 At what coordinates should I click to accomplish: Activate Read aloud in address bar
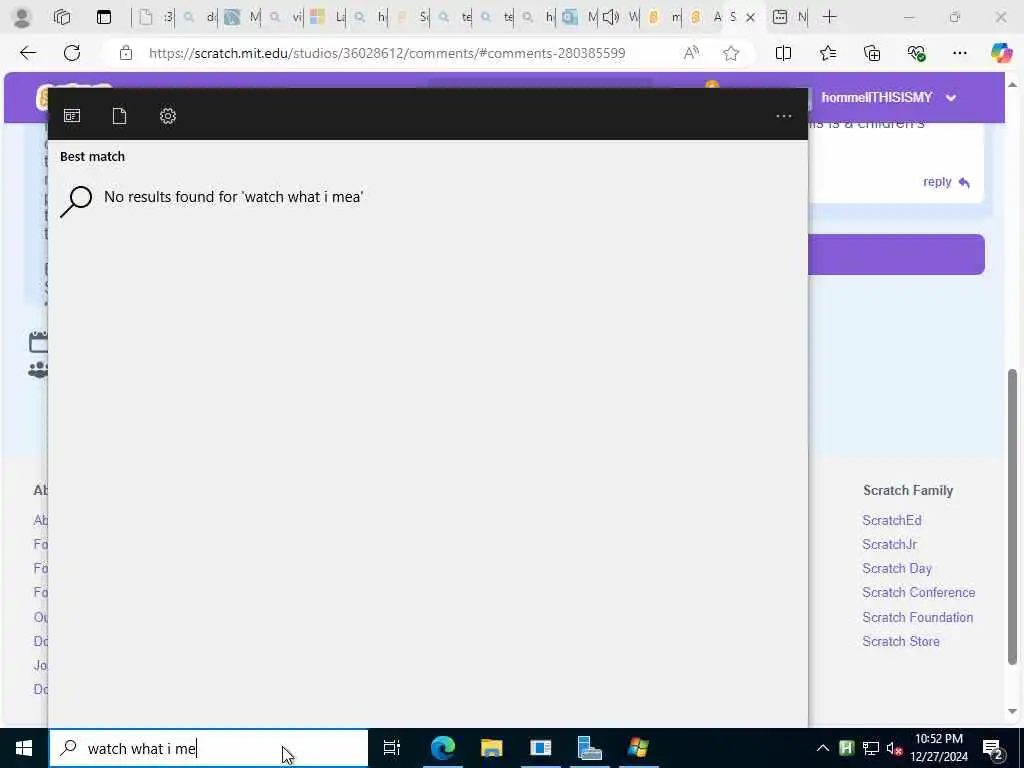691,53
